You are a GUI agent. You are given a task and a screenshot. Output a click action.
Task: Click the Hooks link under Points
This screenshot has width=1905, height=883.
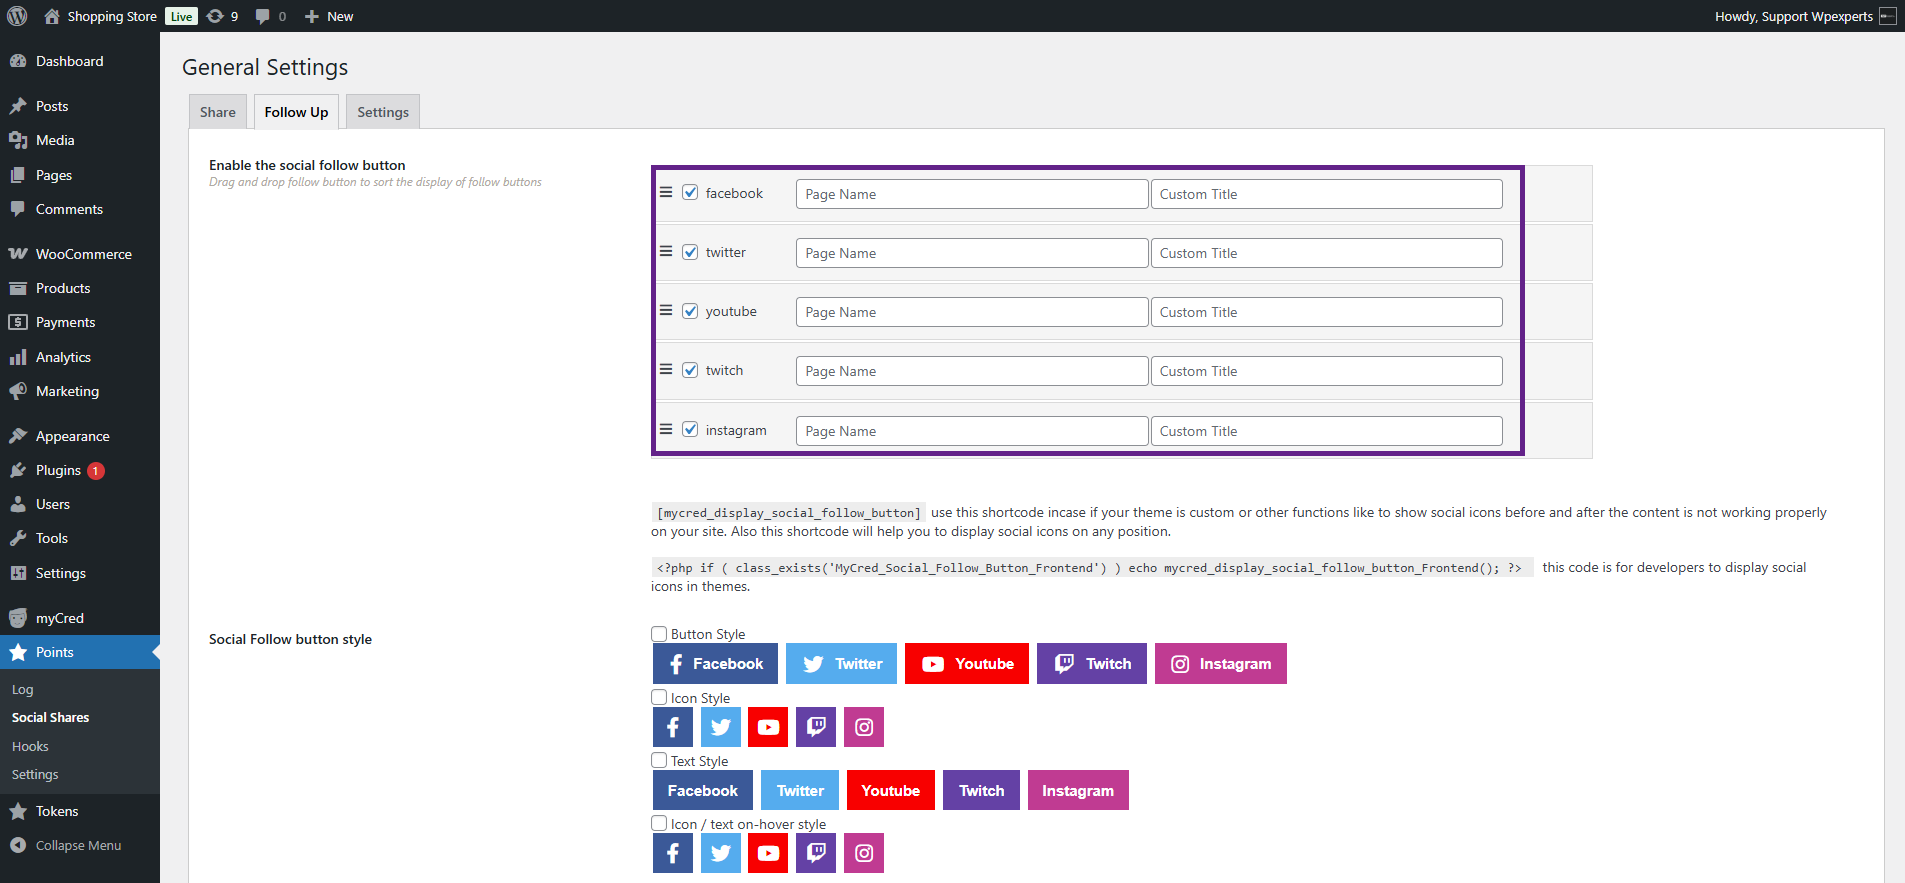30,746
